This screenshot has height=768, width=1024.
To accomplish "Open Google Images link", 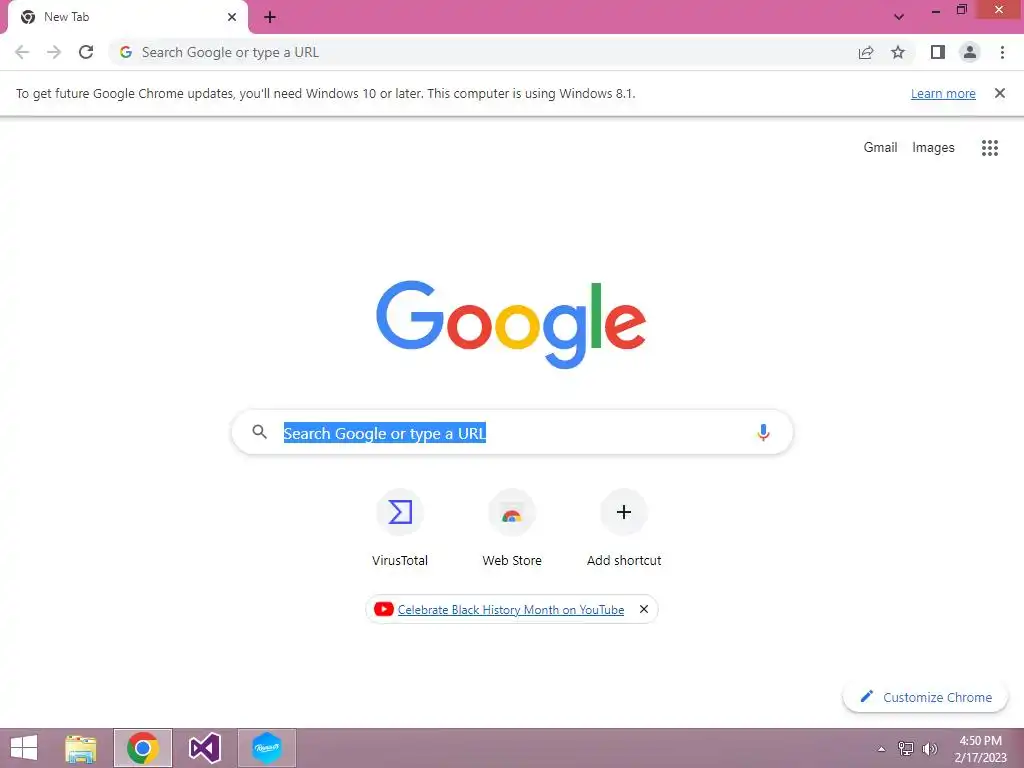I will click(x=933, y=148).
